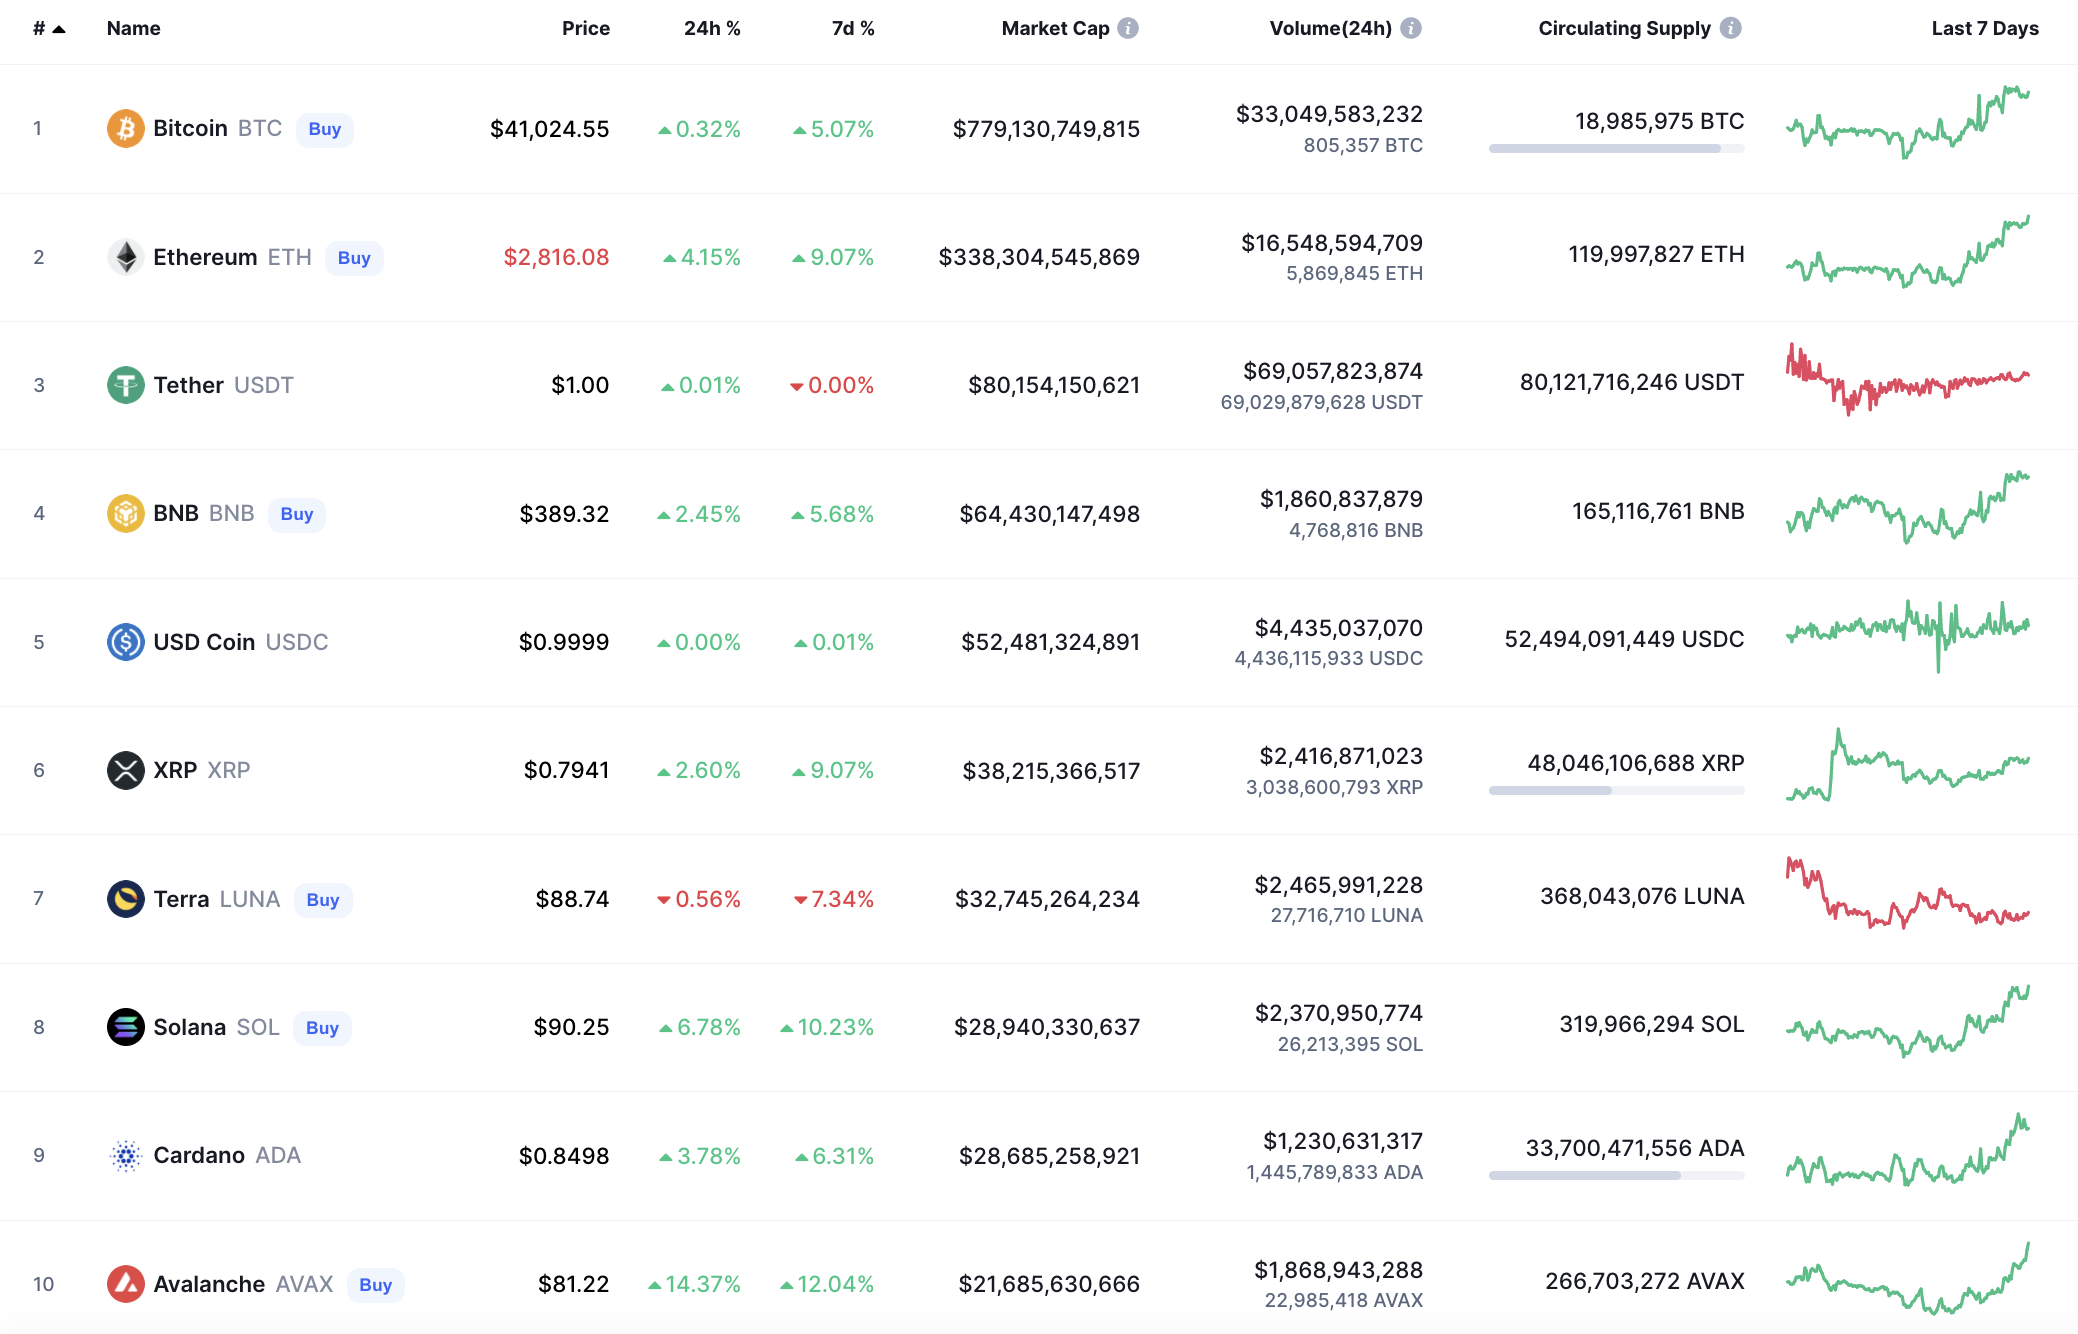The width and height of the screenshot is (2078, 1334).
Task: Click the Avalanche red logo icon
Action: (125, 1284)
